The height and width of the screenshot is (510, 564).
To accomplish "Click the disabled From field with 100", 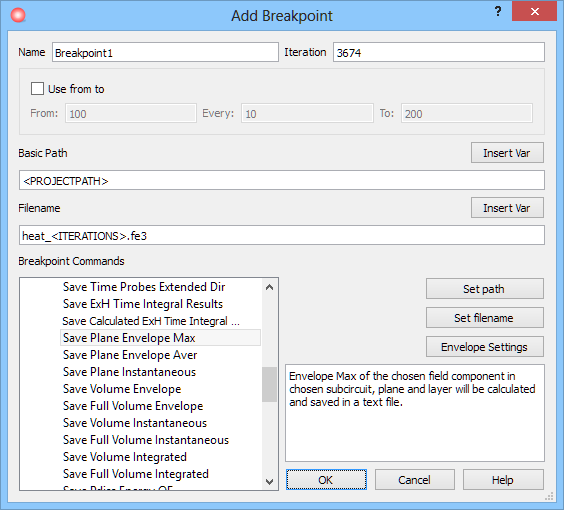I will pos(131,114).
